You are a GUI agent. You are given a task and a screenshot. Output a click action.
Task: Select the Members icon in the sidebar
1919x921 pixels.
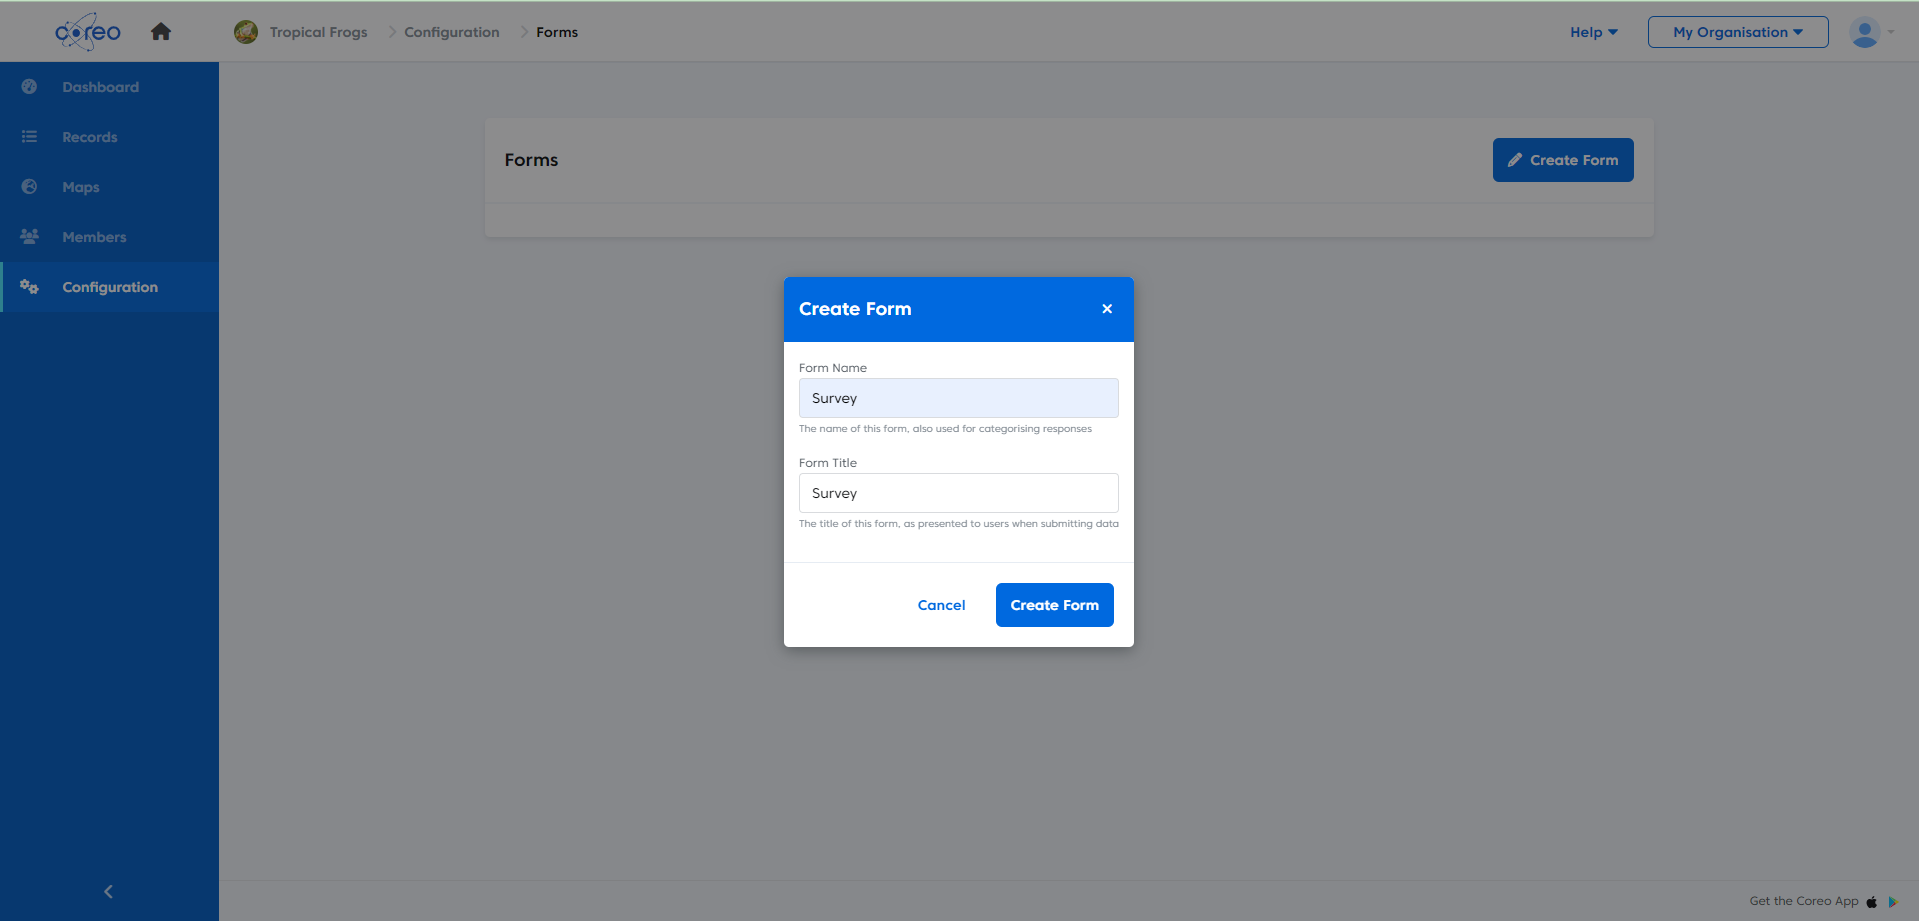[29, 237]
